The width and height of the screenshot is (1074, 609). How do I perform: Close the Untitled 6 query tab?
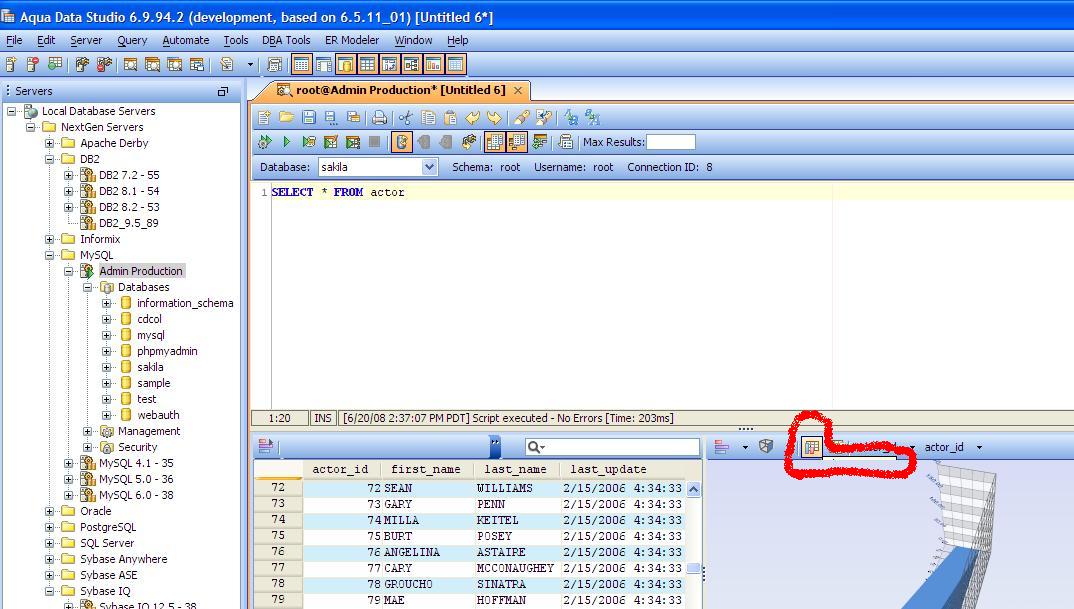pos(518,90)
